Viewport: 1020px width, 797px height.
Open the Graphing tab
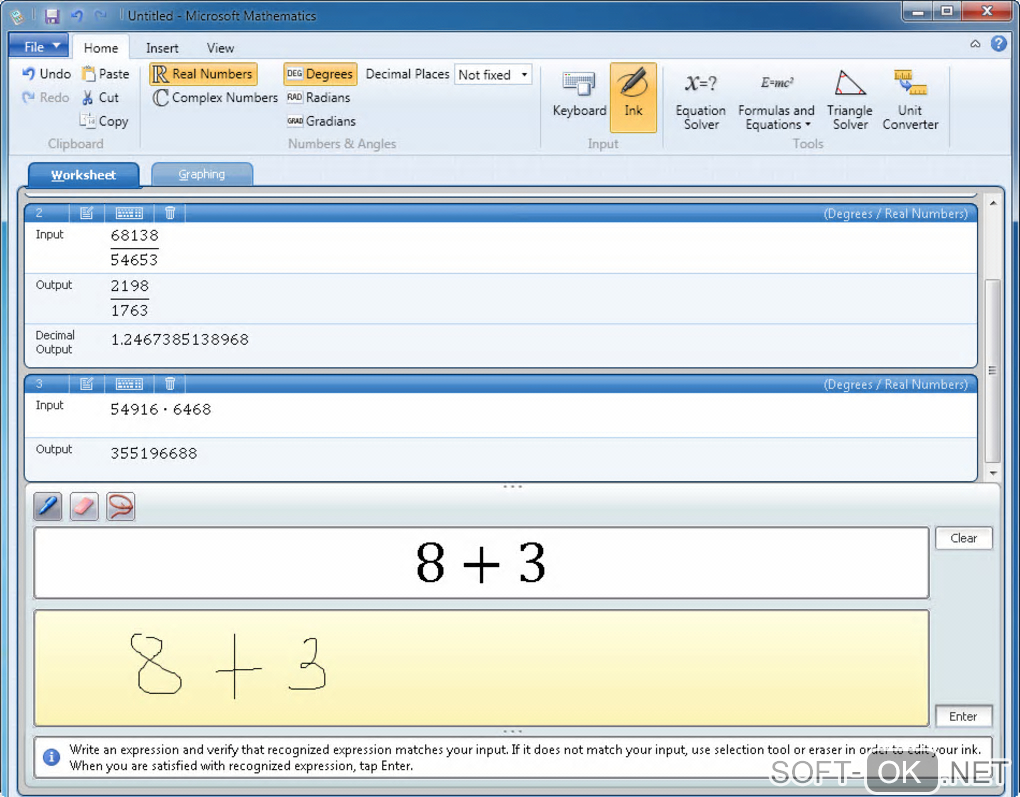pyautogui.click(x=202, y=174)
